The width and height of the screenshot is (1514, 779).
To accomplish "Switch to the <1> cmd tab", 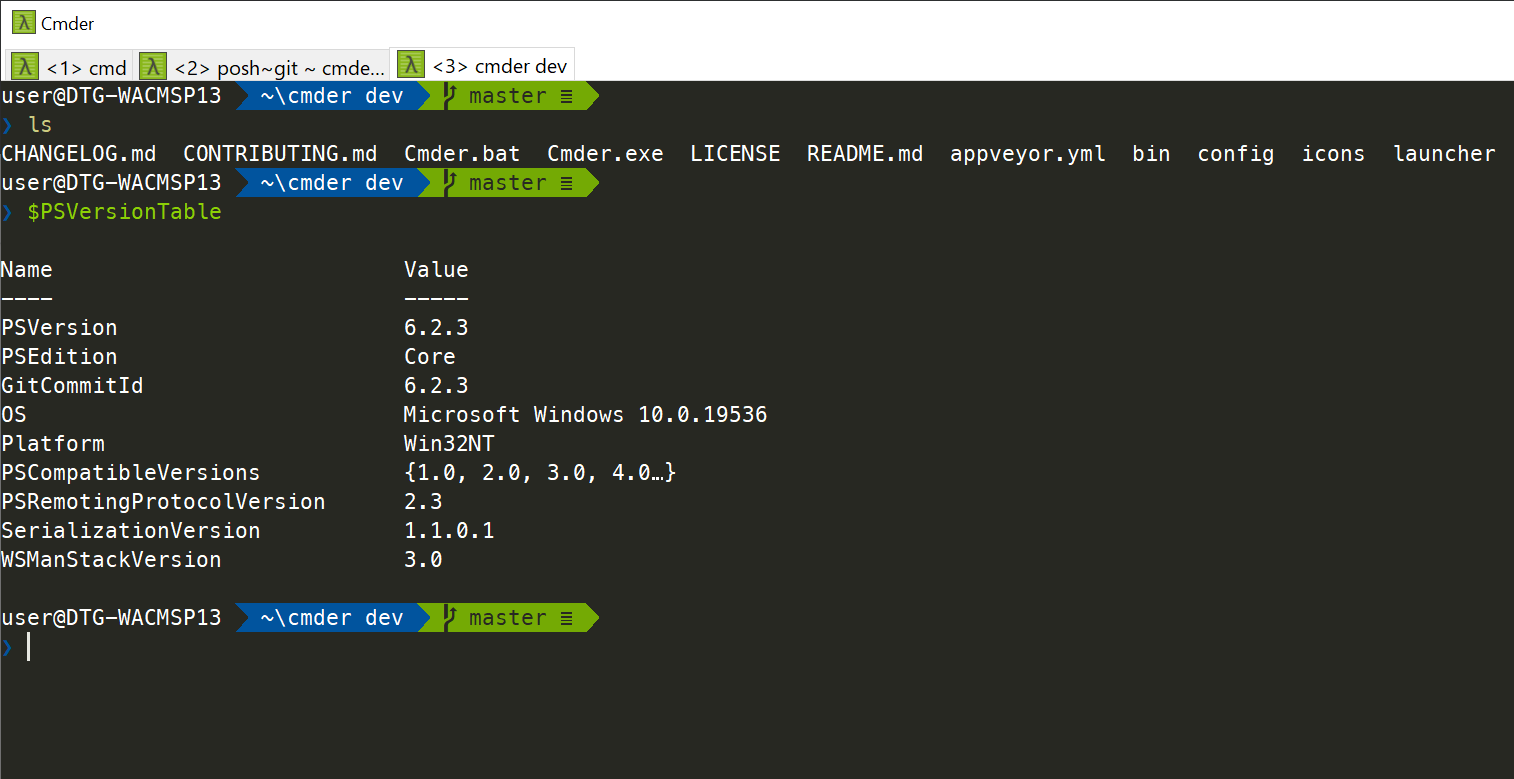I will (x=87, y=67).
